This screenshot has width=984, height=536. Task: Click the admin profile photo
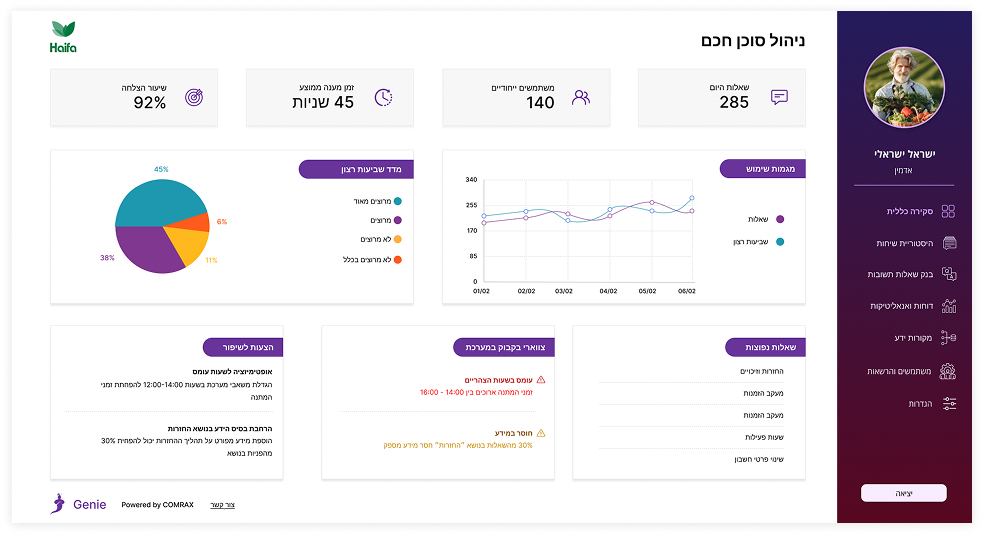coord(903,90)
